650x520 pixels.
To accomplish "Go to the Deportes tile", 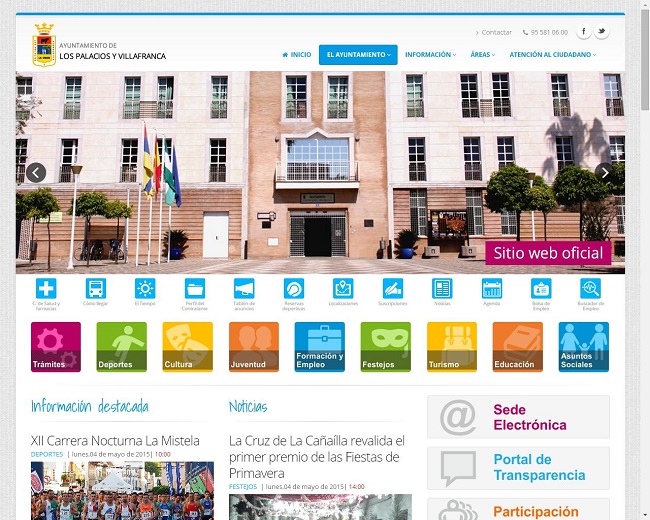I will (x=122, y=347).
